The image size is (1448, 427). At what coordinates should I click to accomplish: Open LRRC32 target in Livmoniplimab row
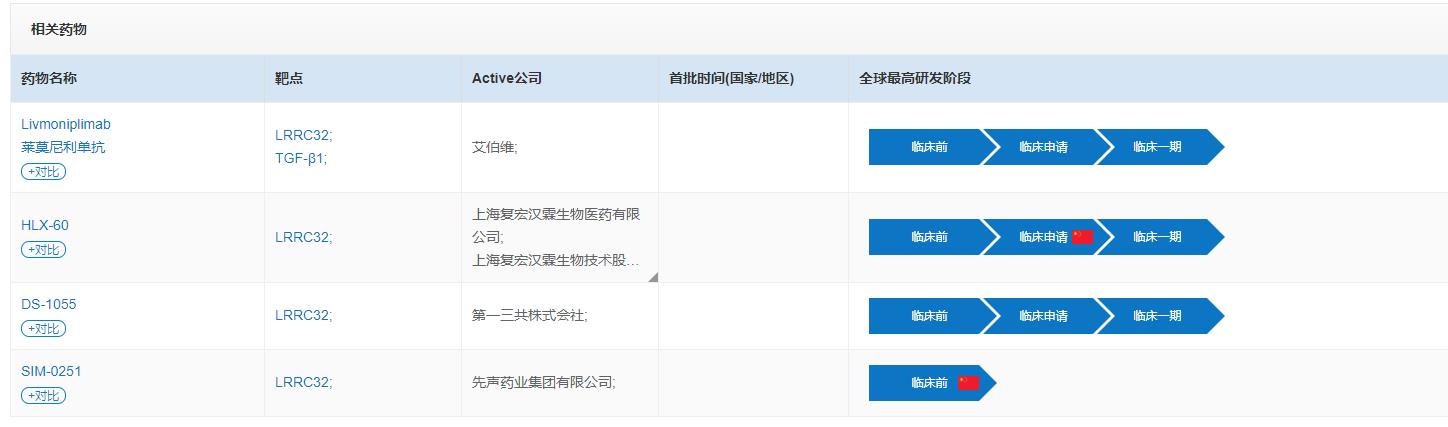(x=303, y=135)
